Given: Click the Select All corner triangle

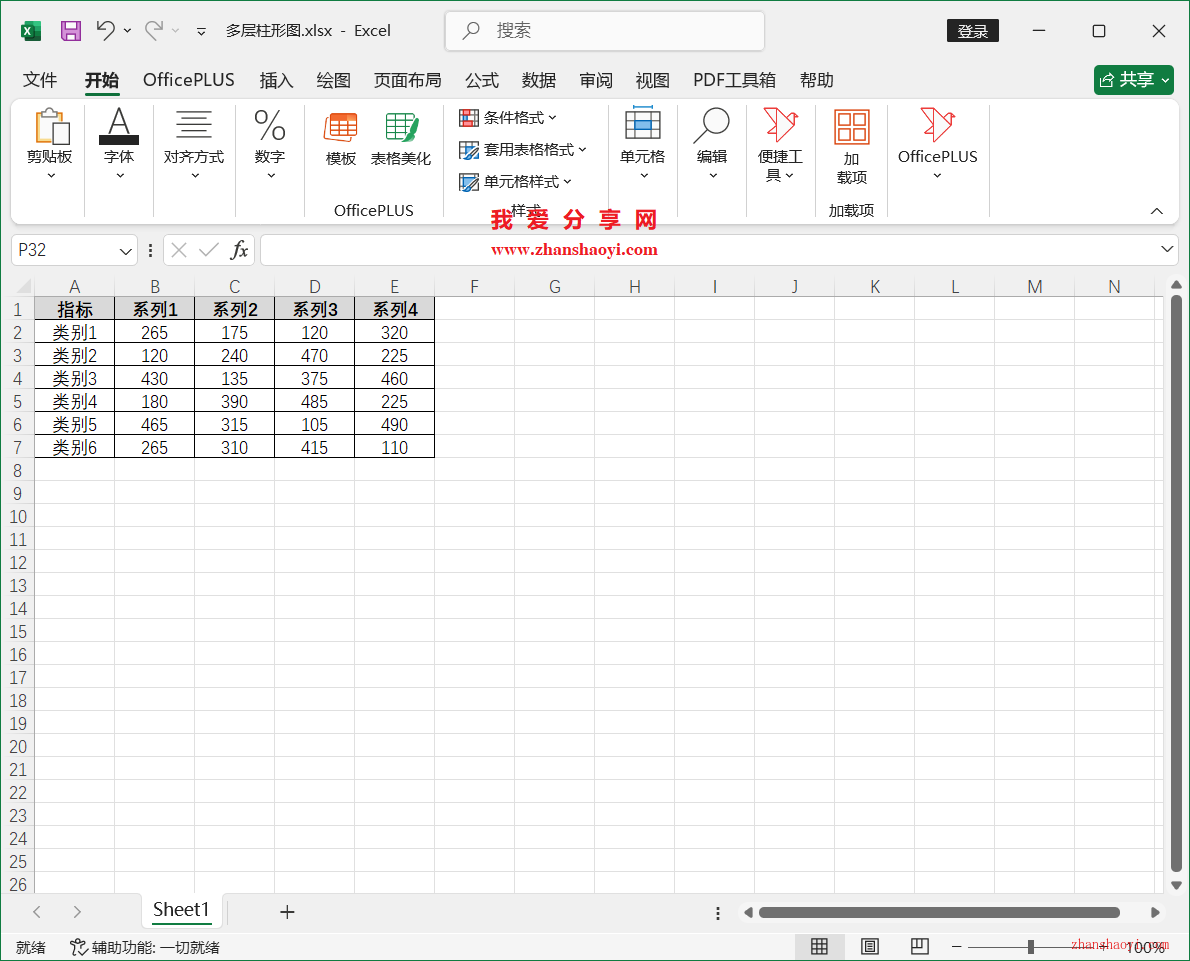Looking at the screenshot, I should [23, 286].
